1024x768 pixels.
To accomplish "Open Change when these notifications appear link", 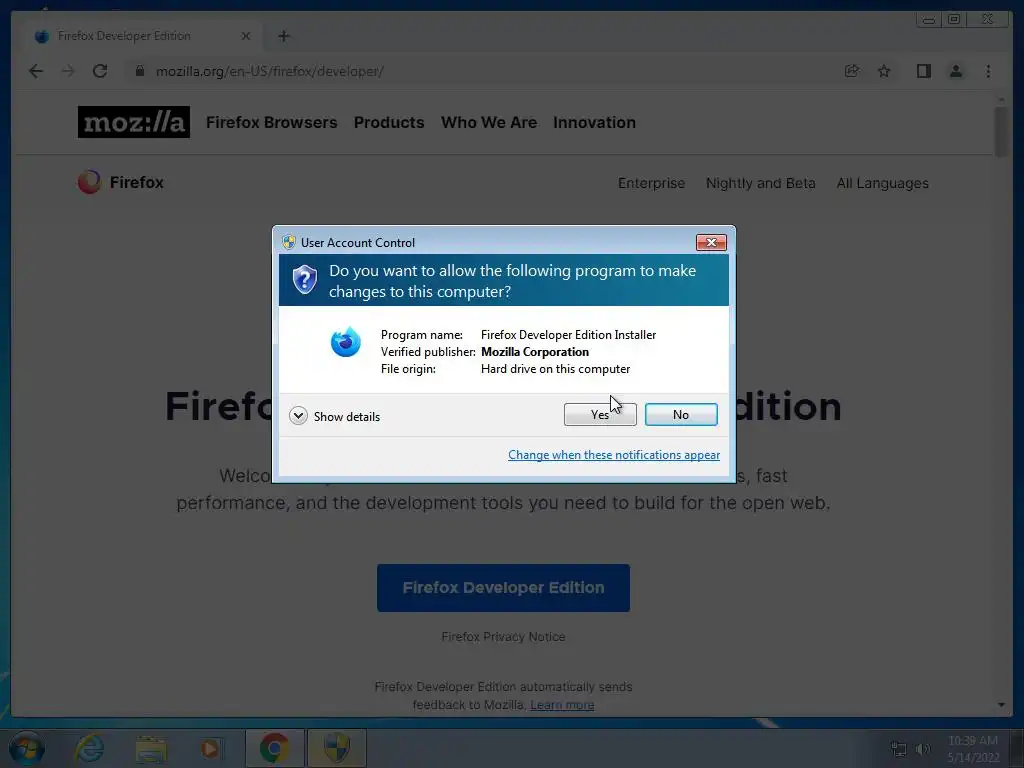I will (614, 455).
